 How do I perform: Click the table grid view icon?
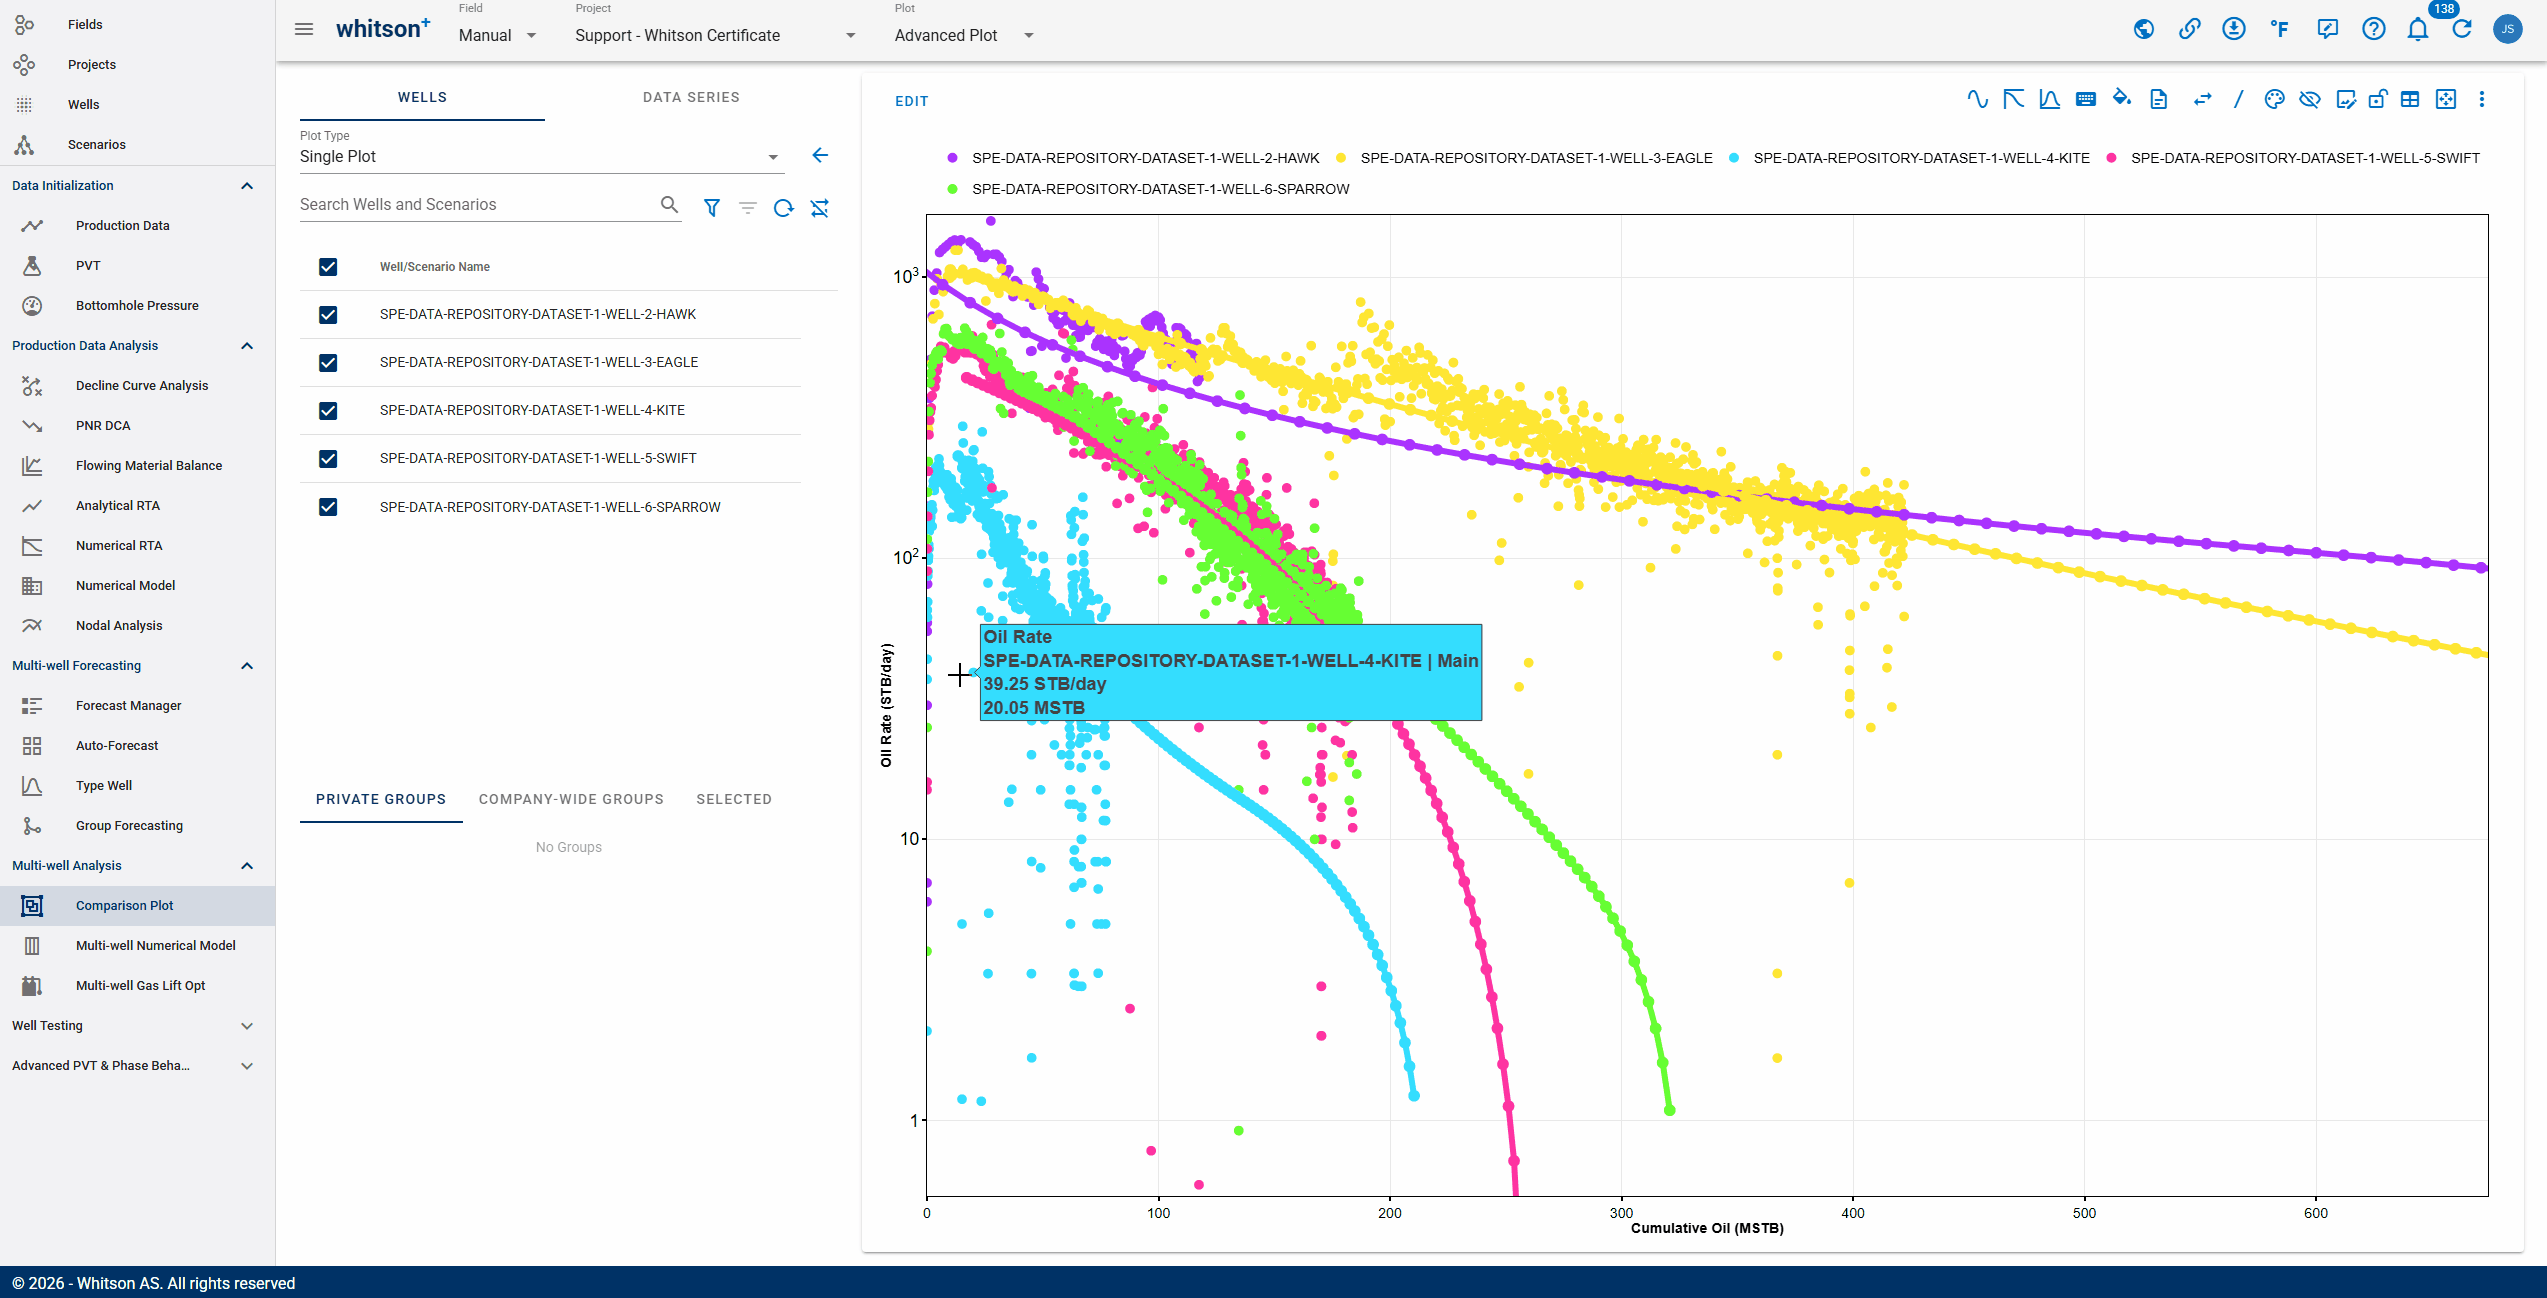2410,99
